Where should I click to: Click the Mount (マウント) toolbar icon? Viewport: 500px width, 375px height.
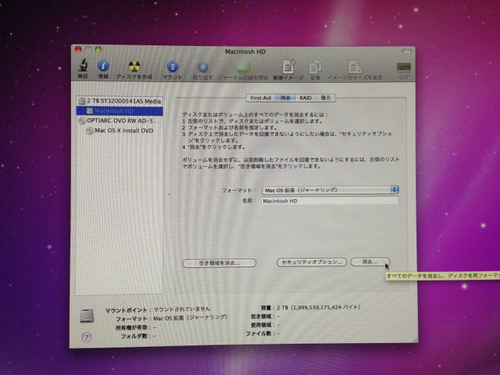[x=172, y=67]
